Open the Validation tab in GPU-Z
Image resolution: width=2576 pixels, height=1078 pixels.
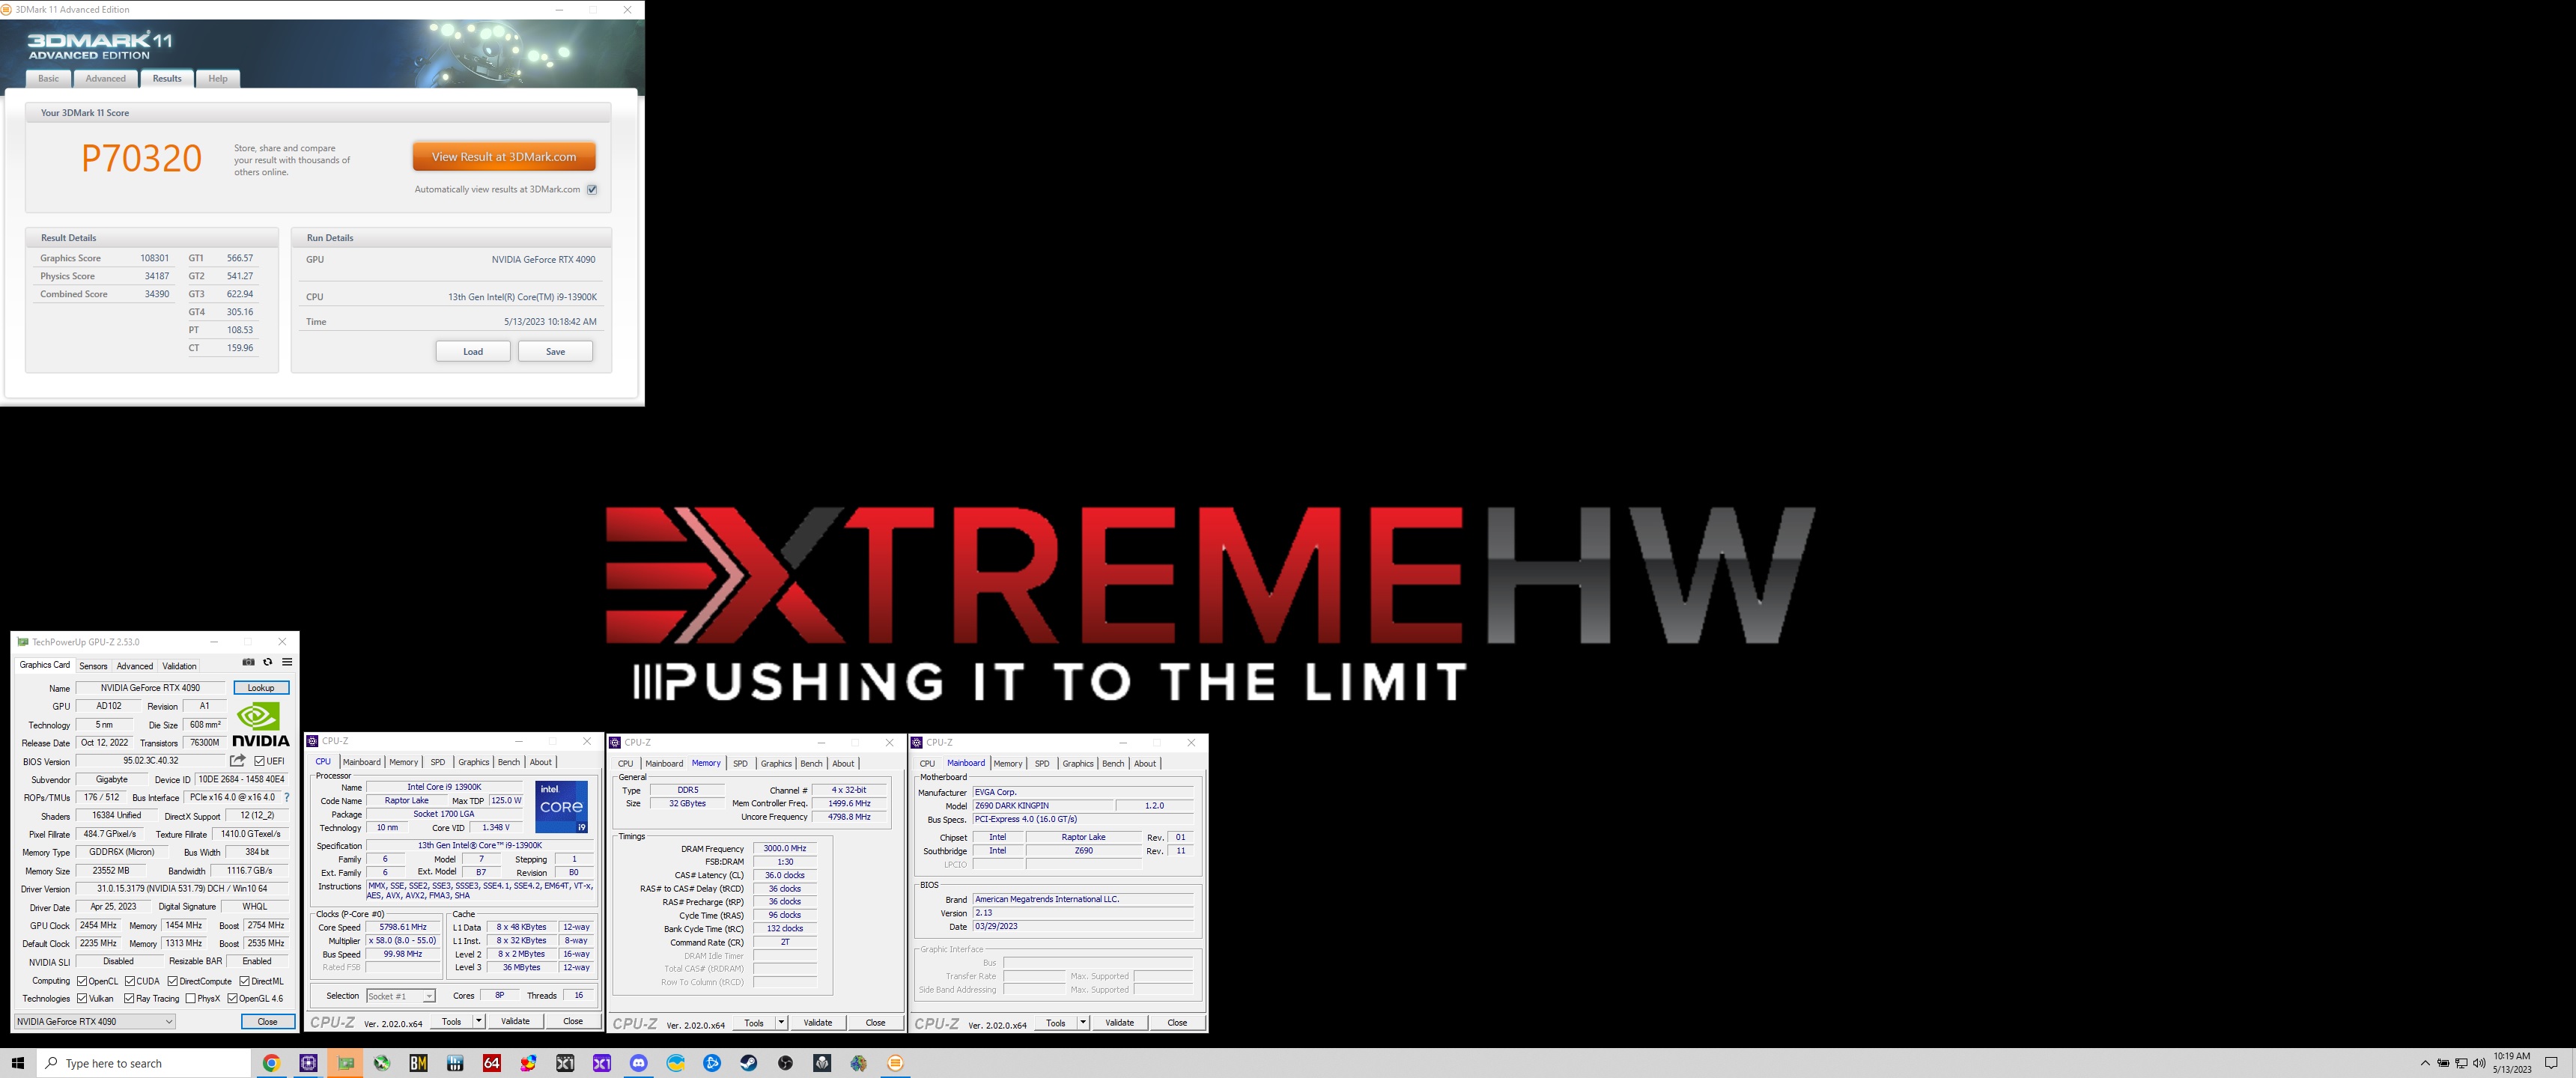tap(179, 666)
